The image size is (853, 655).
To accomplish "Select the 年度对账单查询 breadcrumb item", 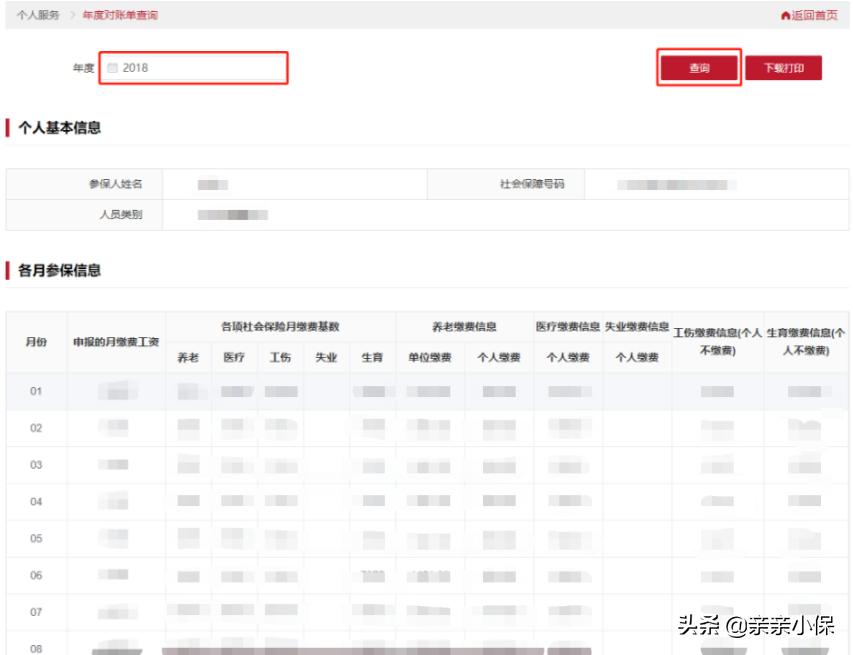I will 120,16.
